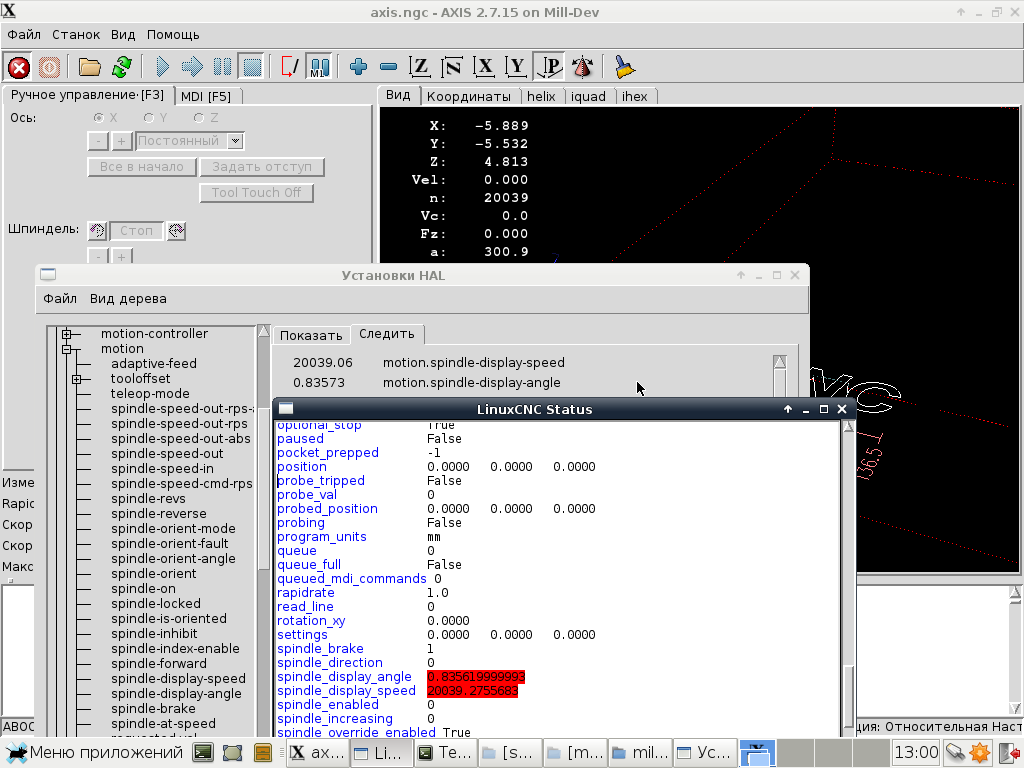
Task: Zoom out with the blue minus icon
Action: click(x=389, y=67)
